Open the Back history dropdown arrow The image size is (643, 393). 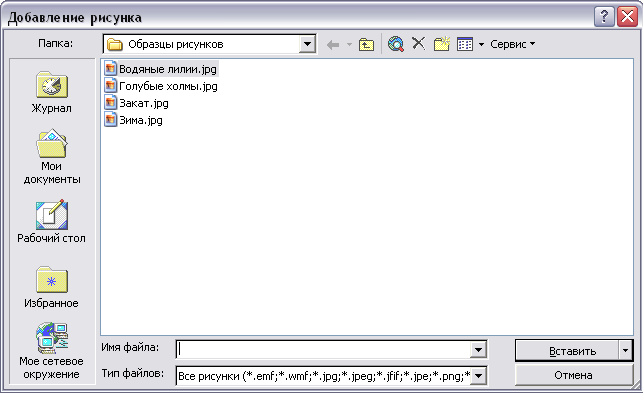(349, 44)
